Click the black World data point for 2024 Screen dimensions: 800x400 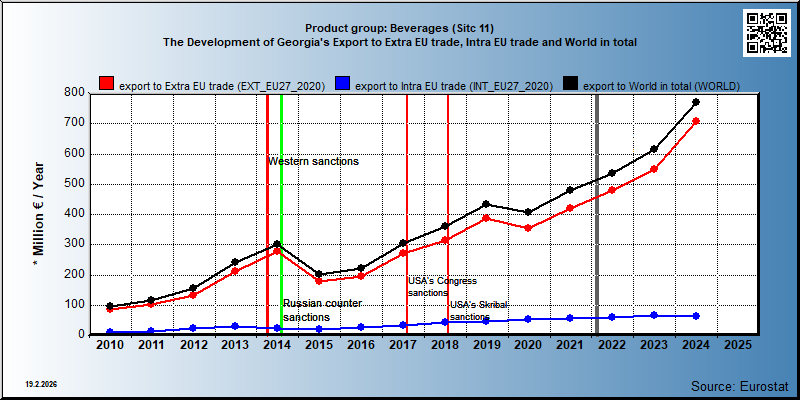click(695, 102)
